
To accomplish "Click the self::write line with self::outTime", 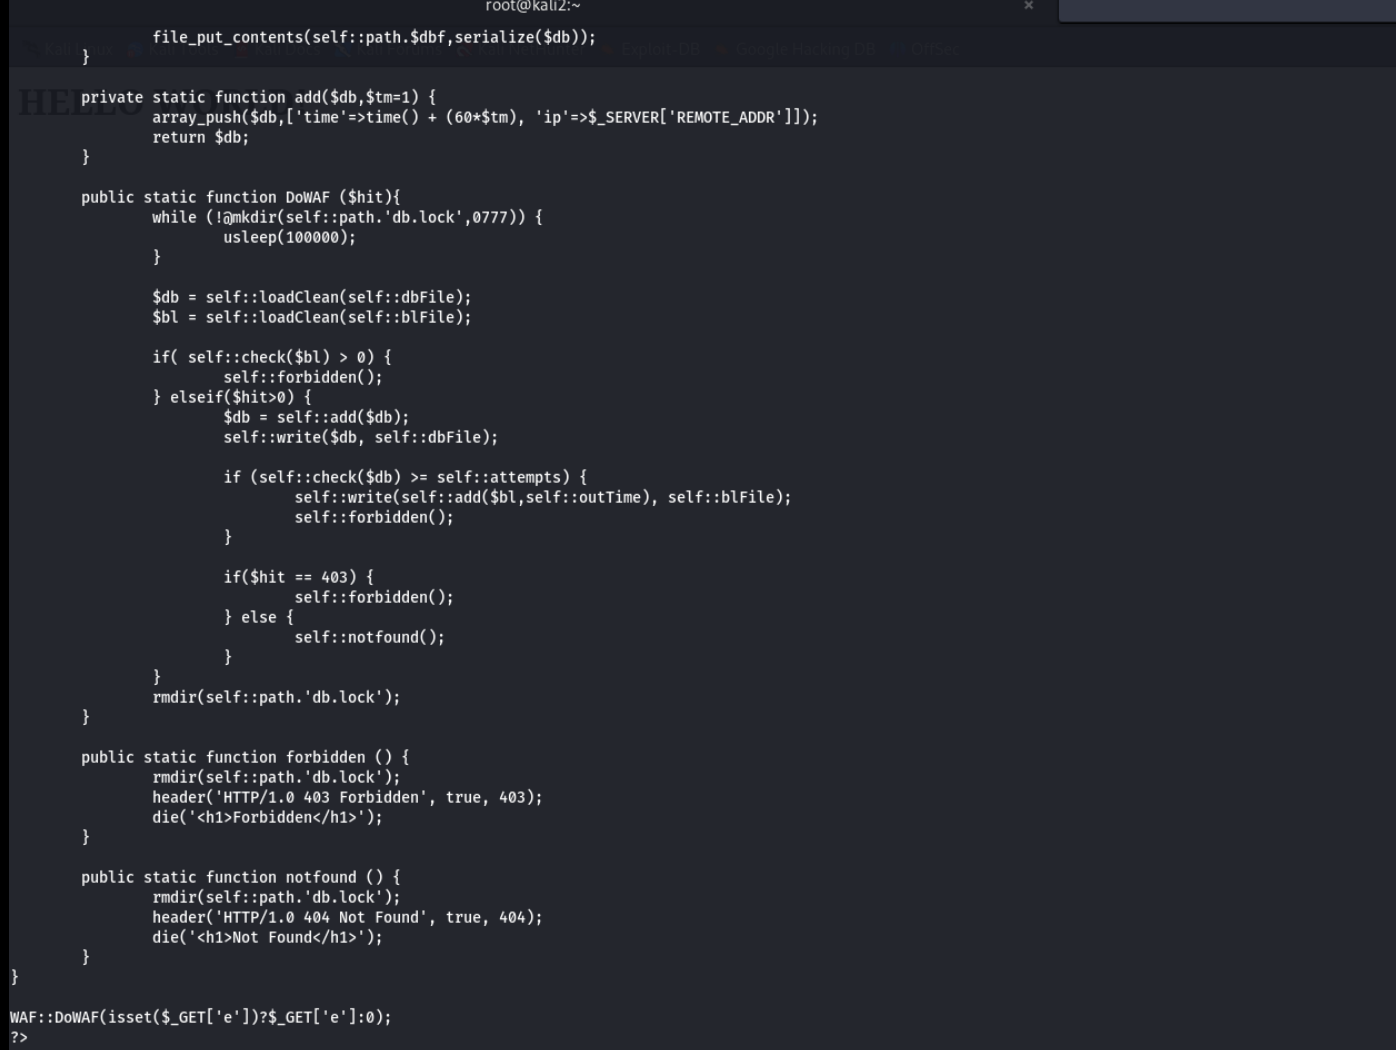I will [542, 497].
